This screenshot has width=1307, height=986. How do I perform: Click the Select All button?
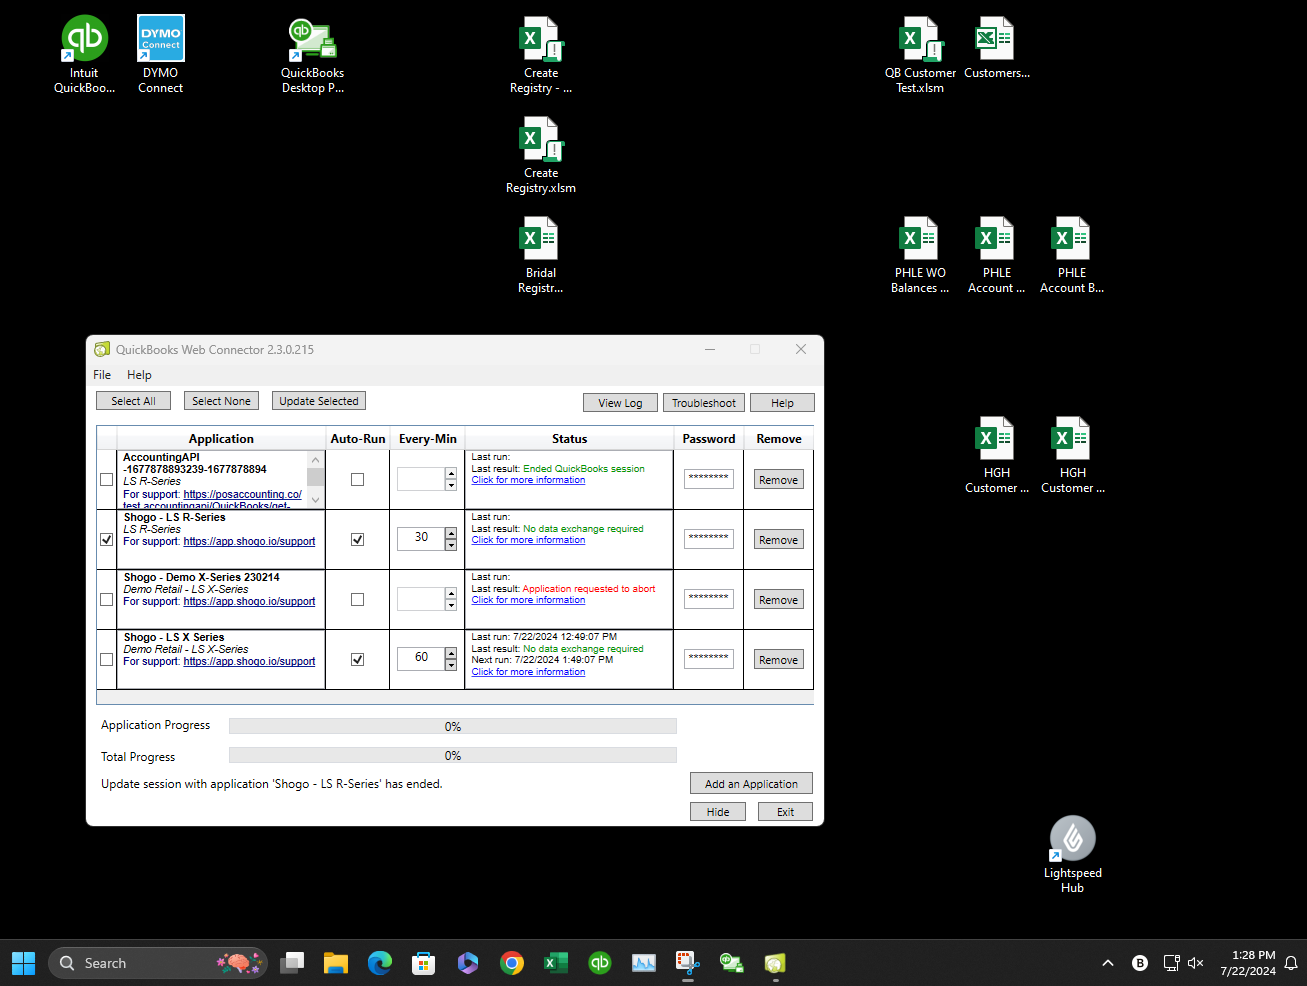coord(133,401)
